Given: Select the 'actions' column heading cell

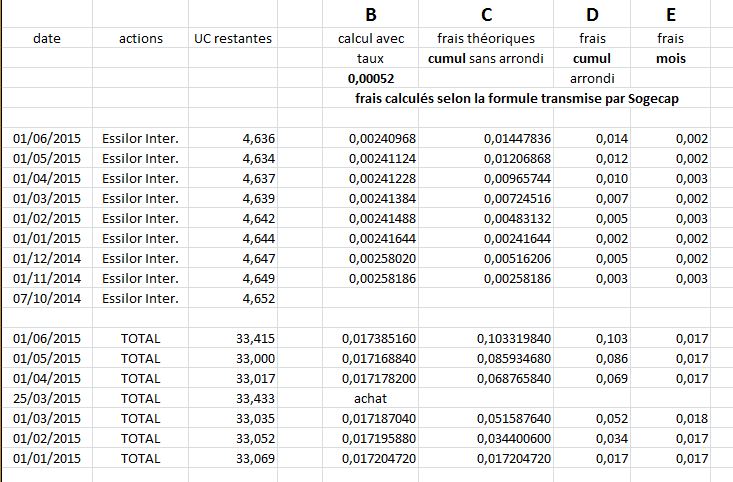Looking at the screenshot, I should tap(140, 38).
